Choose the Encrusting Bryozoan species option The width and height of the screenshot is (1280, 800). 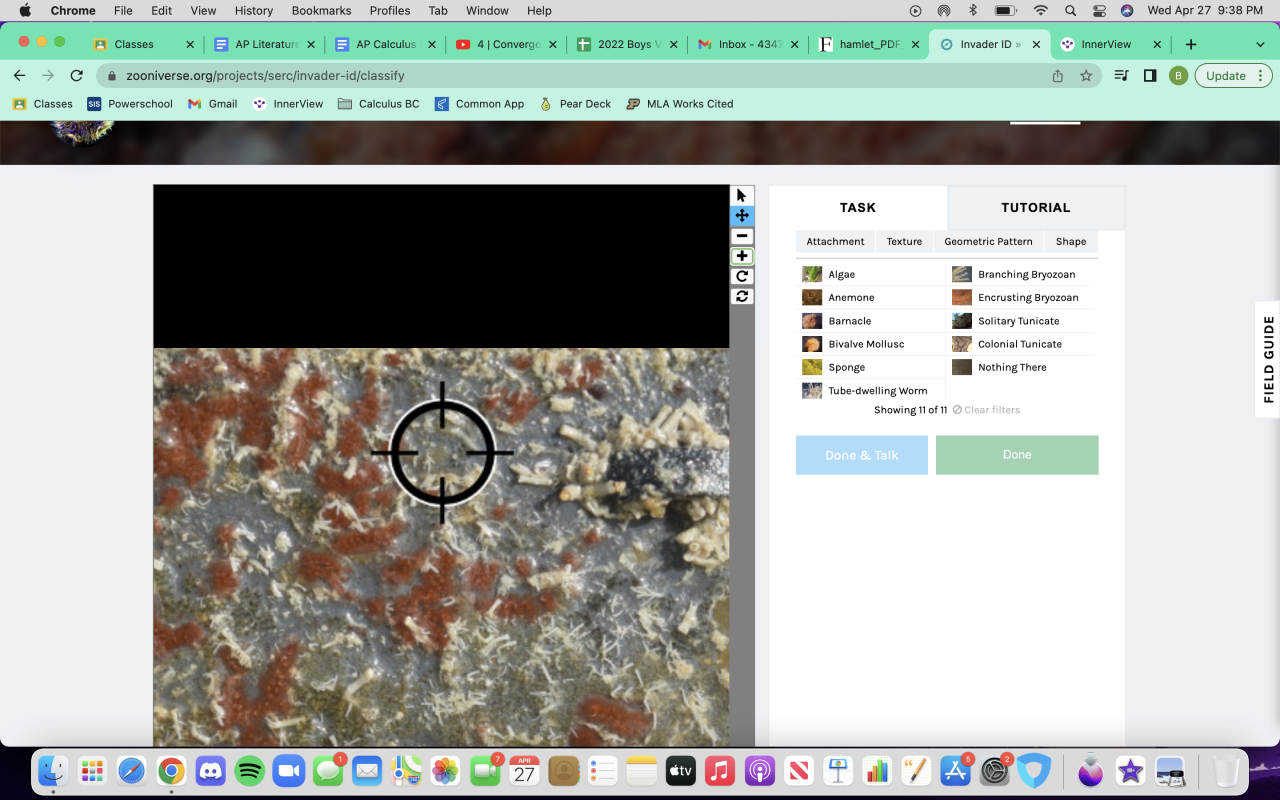1027,298
